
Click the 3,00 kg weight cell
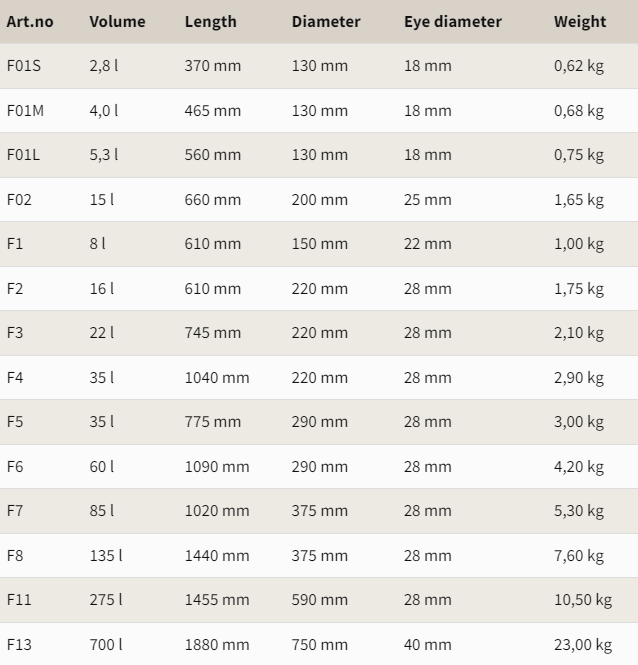pos(579,422)
